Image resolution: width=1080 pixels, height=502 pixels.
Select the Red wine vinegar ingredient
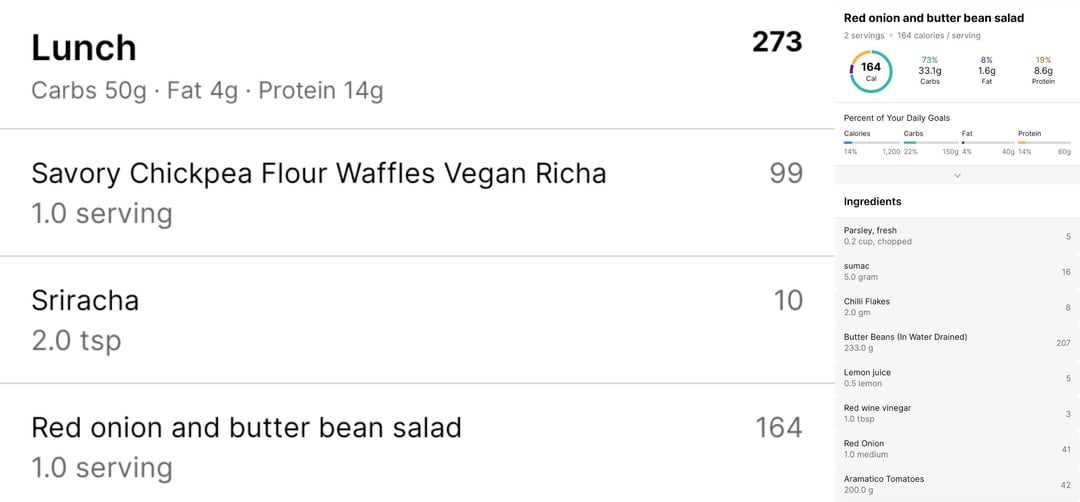957,413
